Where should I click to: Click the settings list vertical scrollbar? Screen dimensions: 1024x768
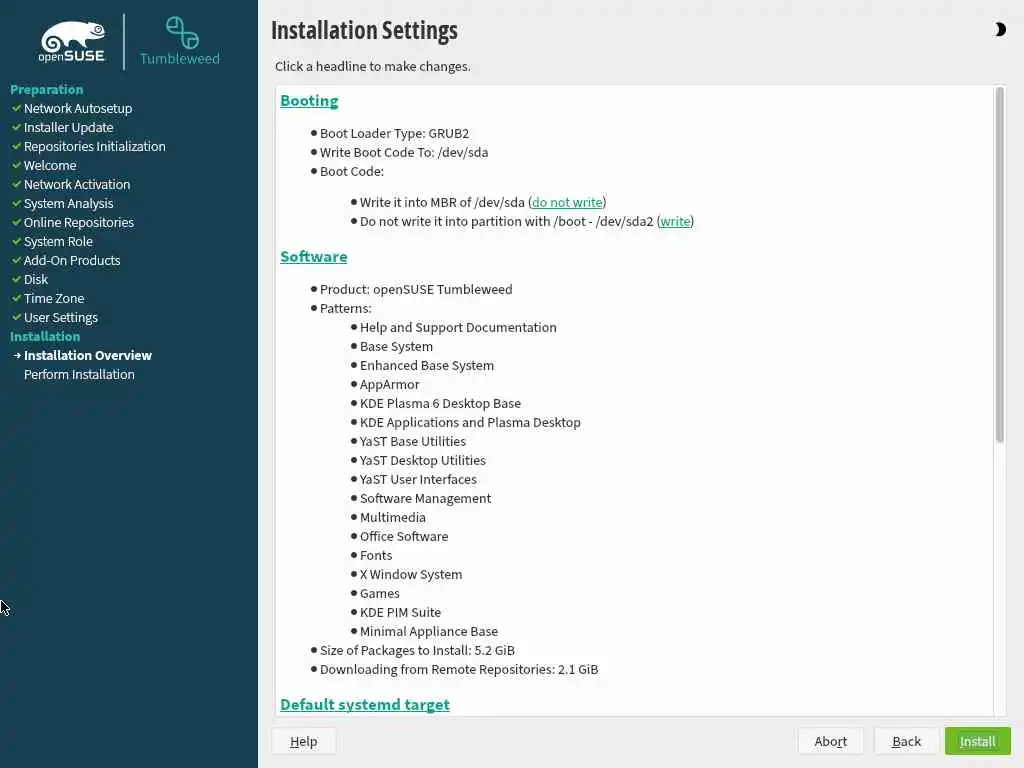click(999, 264)
